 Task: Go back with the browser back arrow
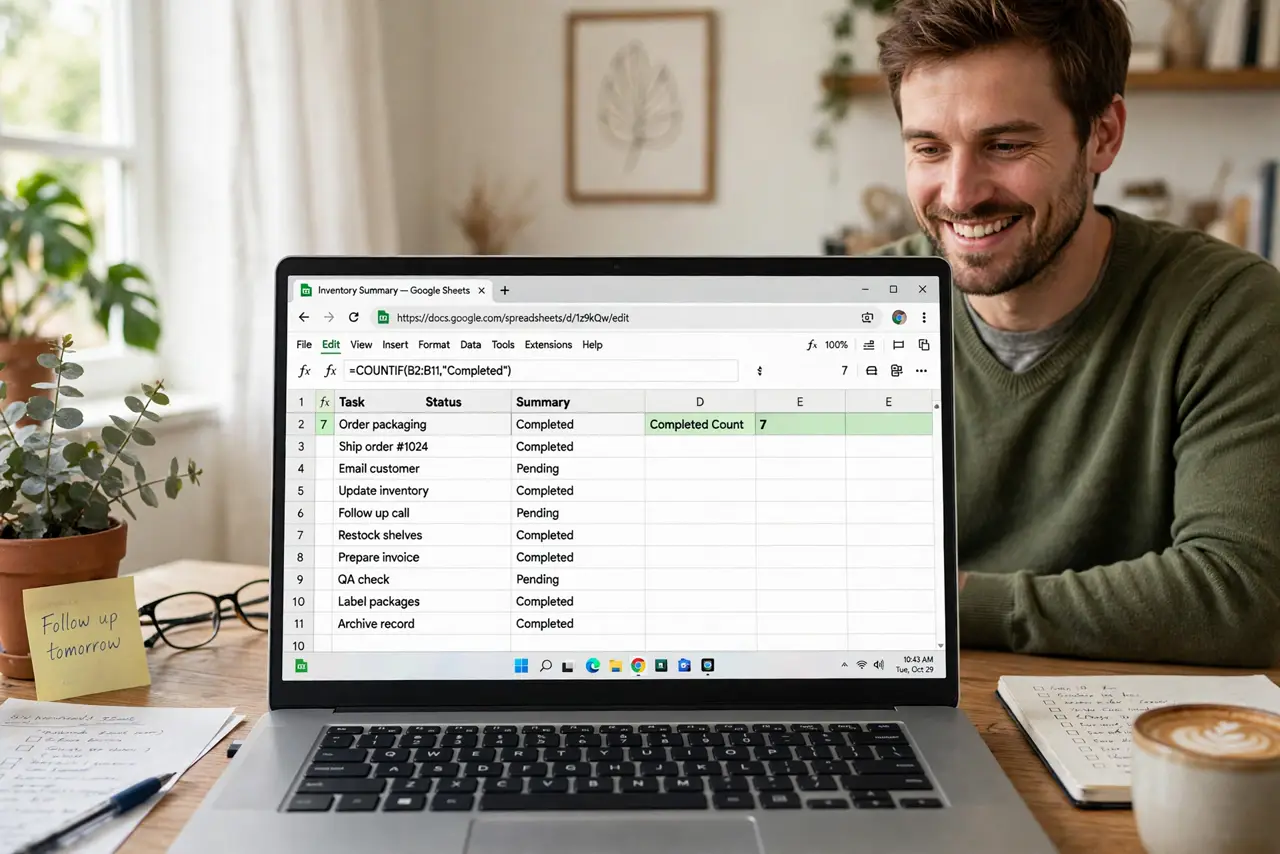(x=304, y=317)
